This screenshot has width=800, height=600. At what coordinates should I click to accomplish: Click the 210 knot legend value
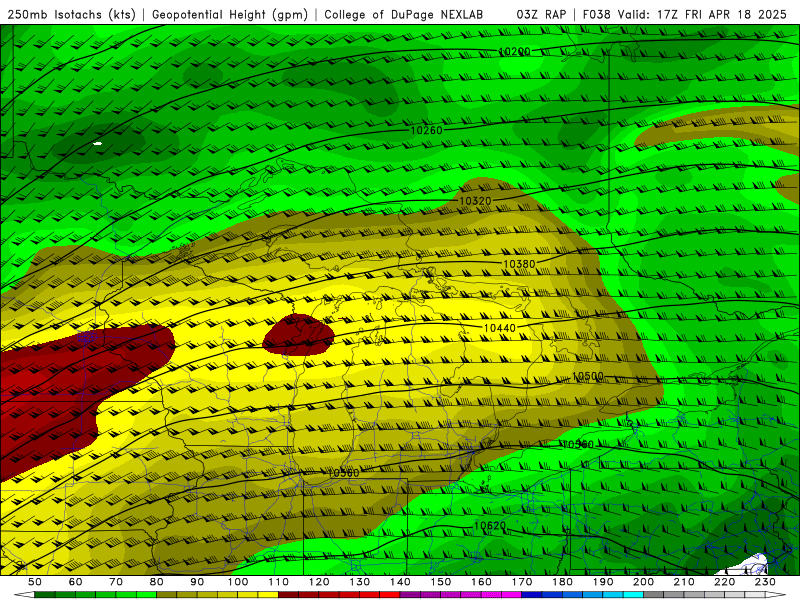[x=684, y=582]
